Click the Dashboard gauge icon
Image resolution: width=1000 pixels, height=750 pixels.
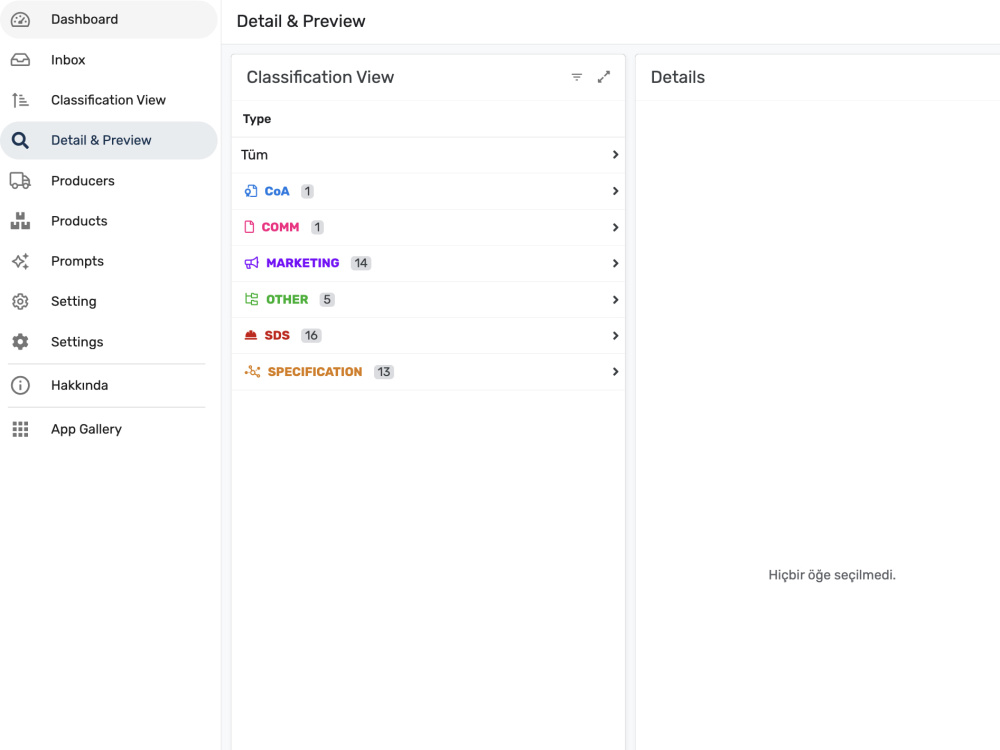pos(20,20)
